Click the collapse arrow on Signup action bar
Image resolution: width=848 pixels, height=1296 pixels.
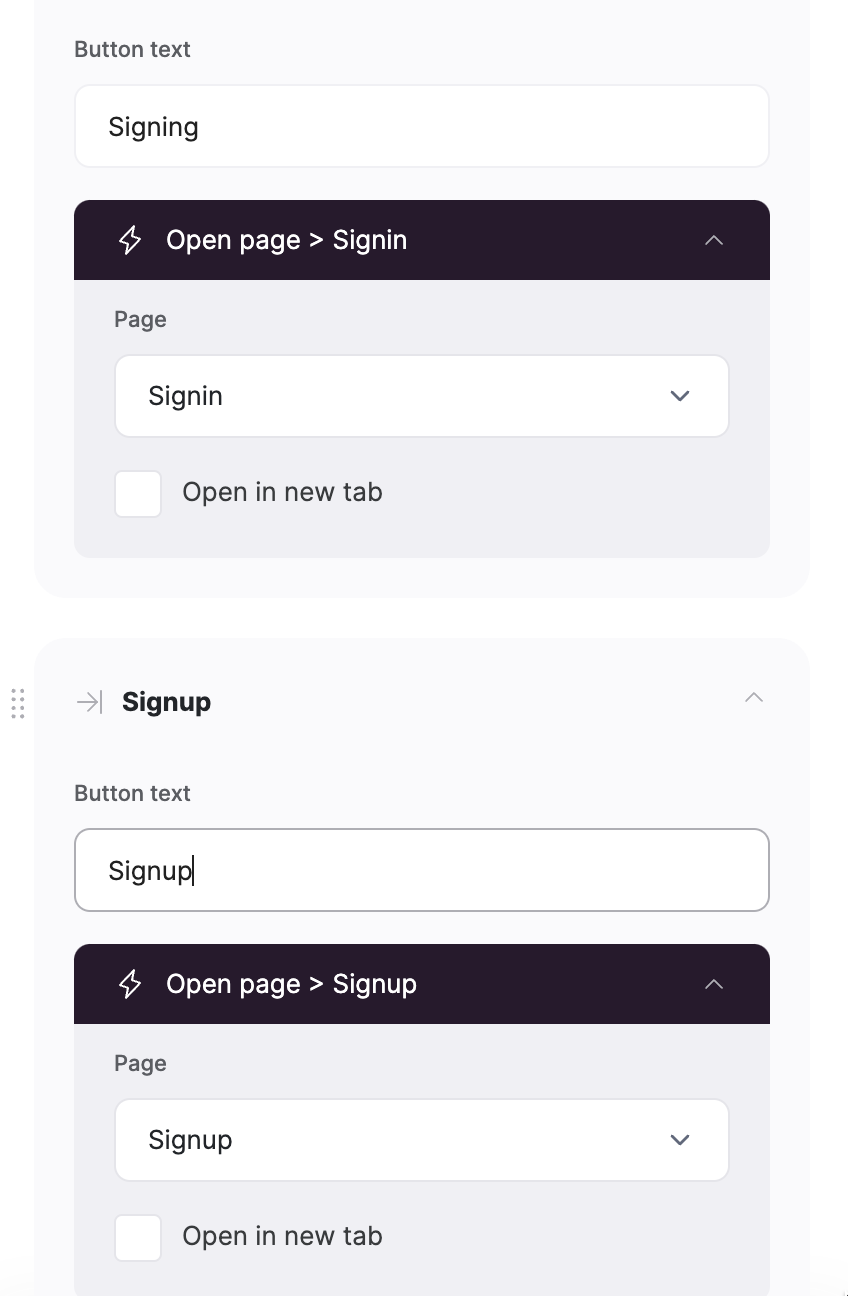coord(714,984)
